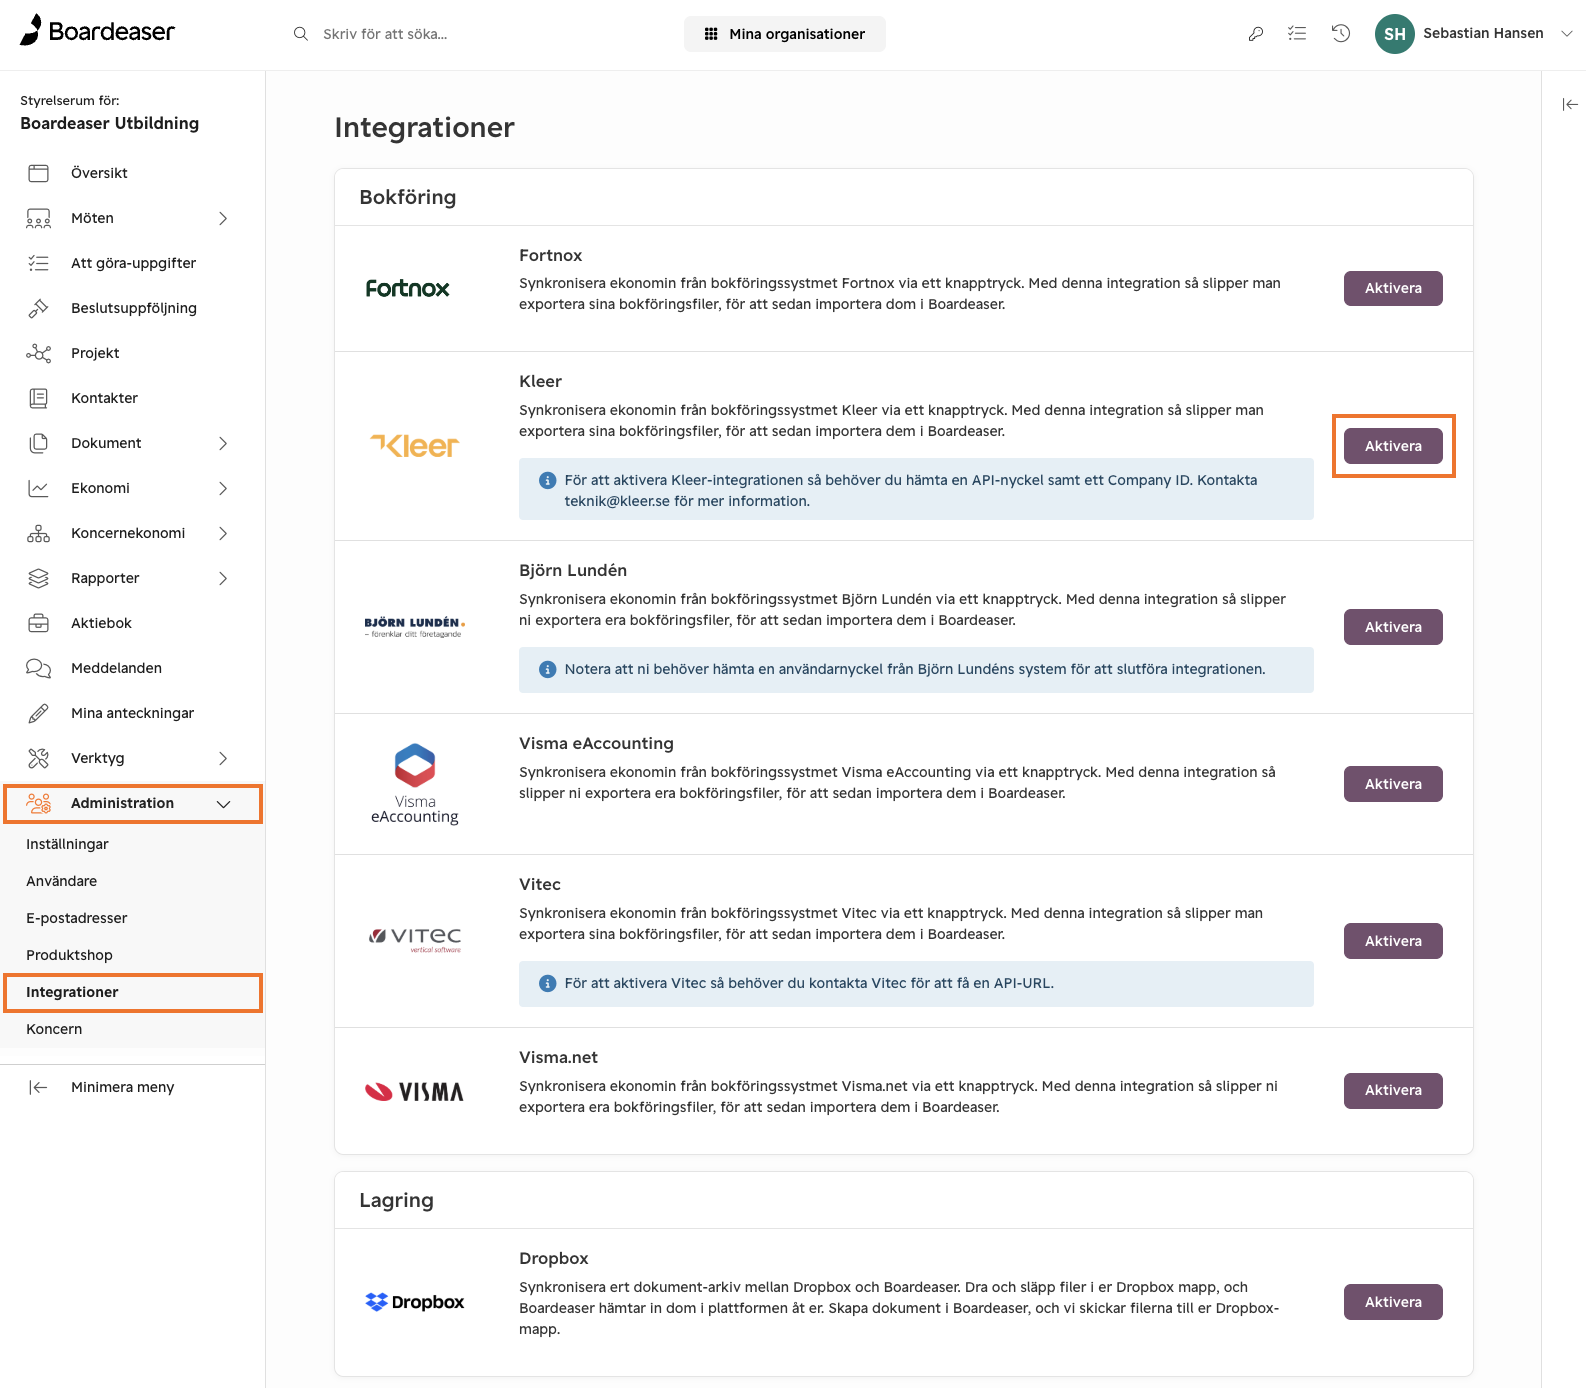Open Produktshop in Administration
The width and height of the screenshot is (1586, 1388).
[x=69, y=955]
